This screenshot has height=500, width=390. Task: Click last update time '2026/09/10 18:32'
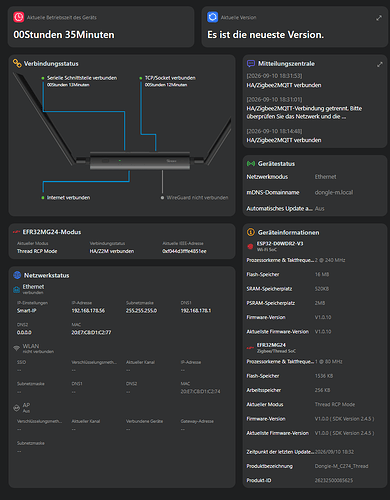click(x=334, y=452)
